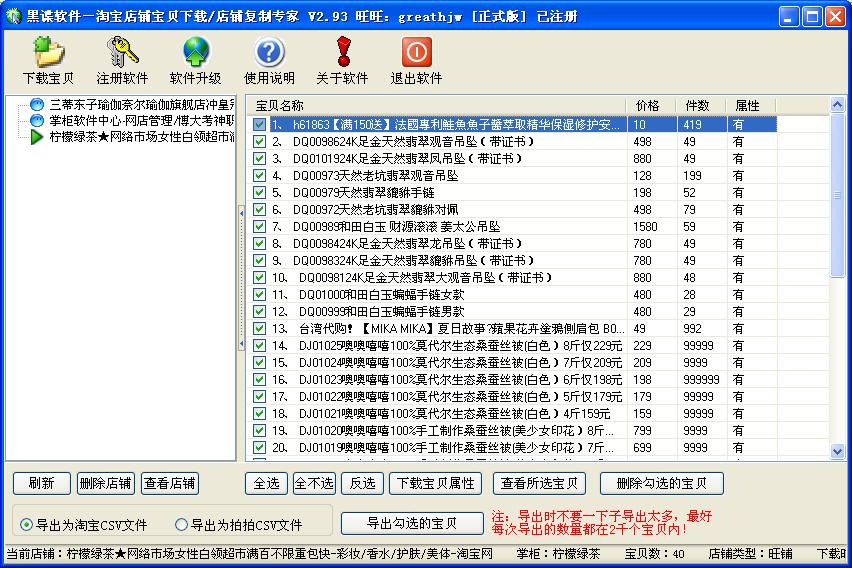The image size is (852, 568).
Task: Click the 全选 button
Action: (266, 483)
